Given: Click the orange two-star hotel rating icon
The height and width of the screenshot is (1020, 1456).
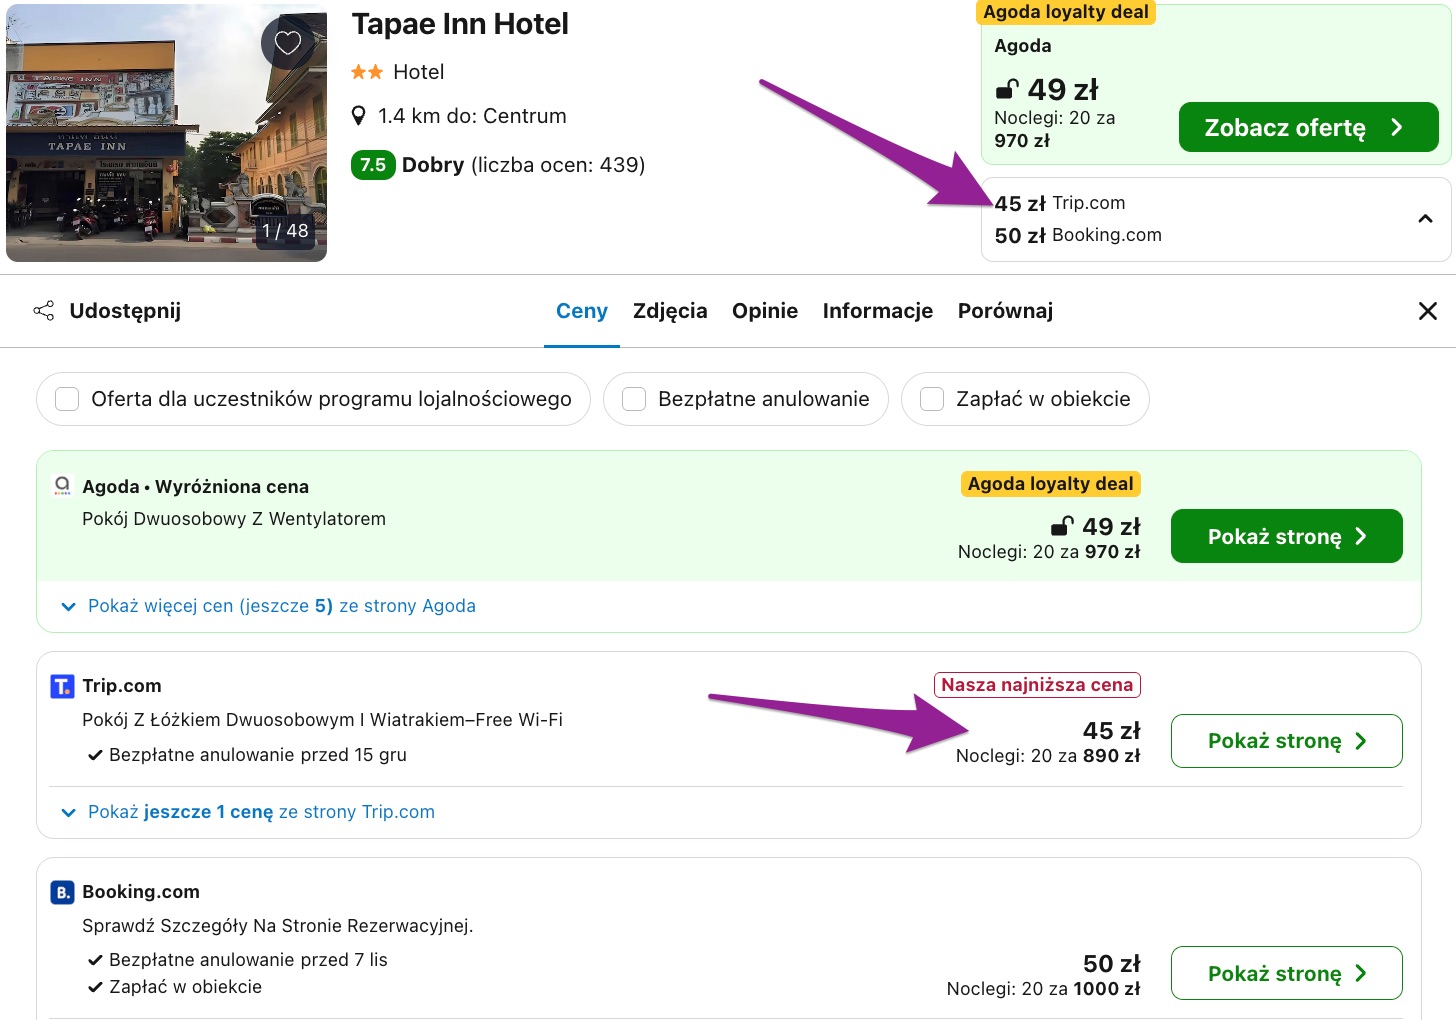Looking at the screenshot, I should 365,71.
